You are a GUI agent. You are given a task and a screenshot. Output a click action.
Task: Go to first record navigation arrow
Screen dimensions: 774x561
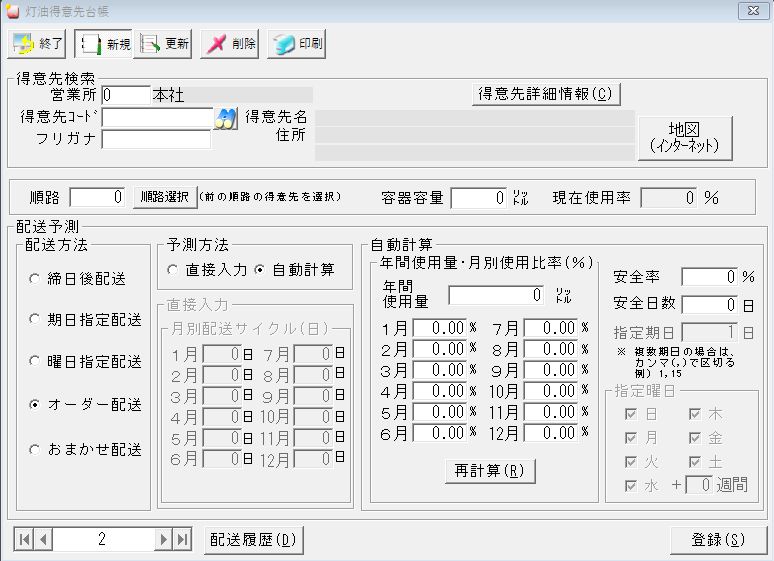(x=24, y=540)
